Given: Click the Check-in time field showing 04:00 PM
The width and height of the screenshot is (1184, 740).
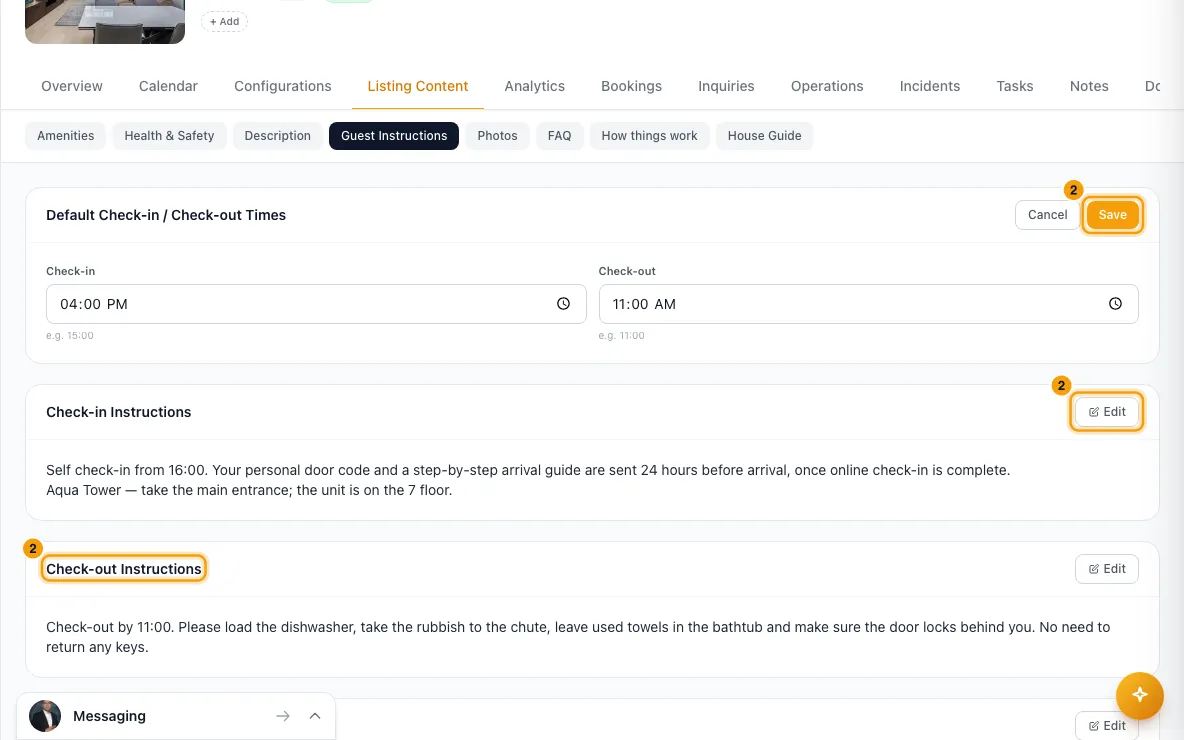Looking at the screenshot, I should pyautogui.click(x=316, y=304).
